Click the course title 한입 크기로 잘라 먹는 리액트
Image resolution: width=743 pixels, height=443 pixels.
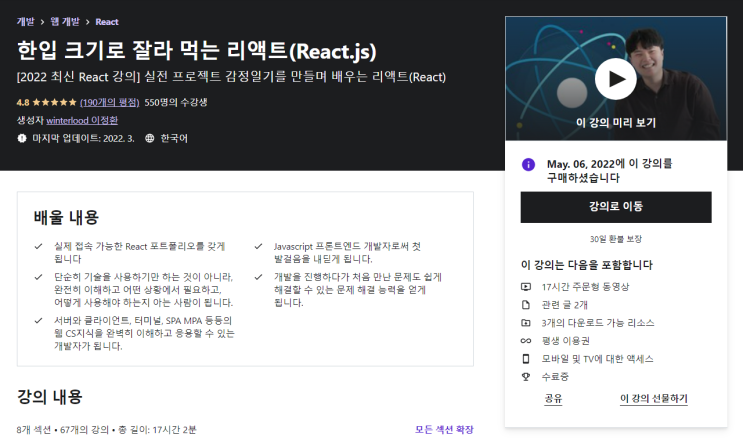197,51
